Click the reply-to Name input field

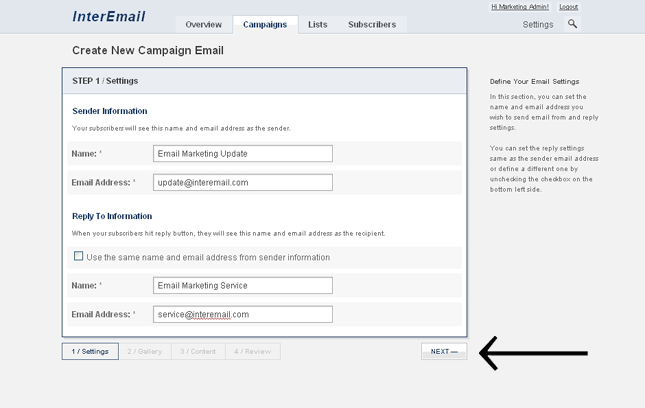tap(242, 286)
